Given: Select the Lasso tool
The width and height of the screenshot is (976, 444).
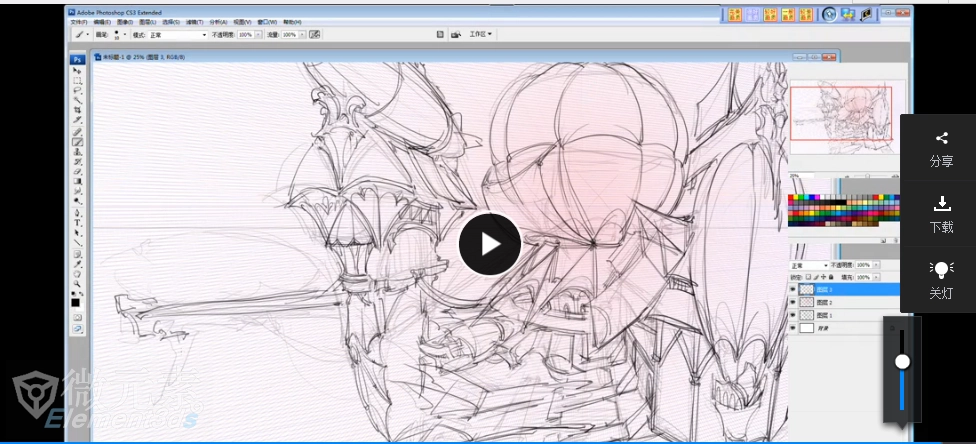Looking at the screenshot, I should click(x=77, y=91).
